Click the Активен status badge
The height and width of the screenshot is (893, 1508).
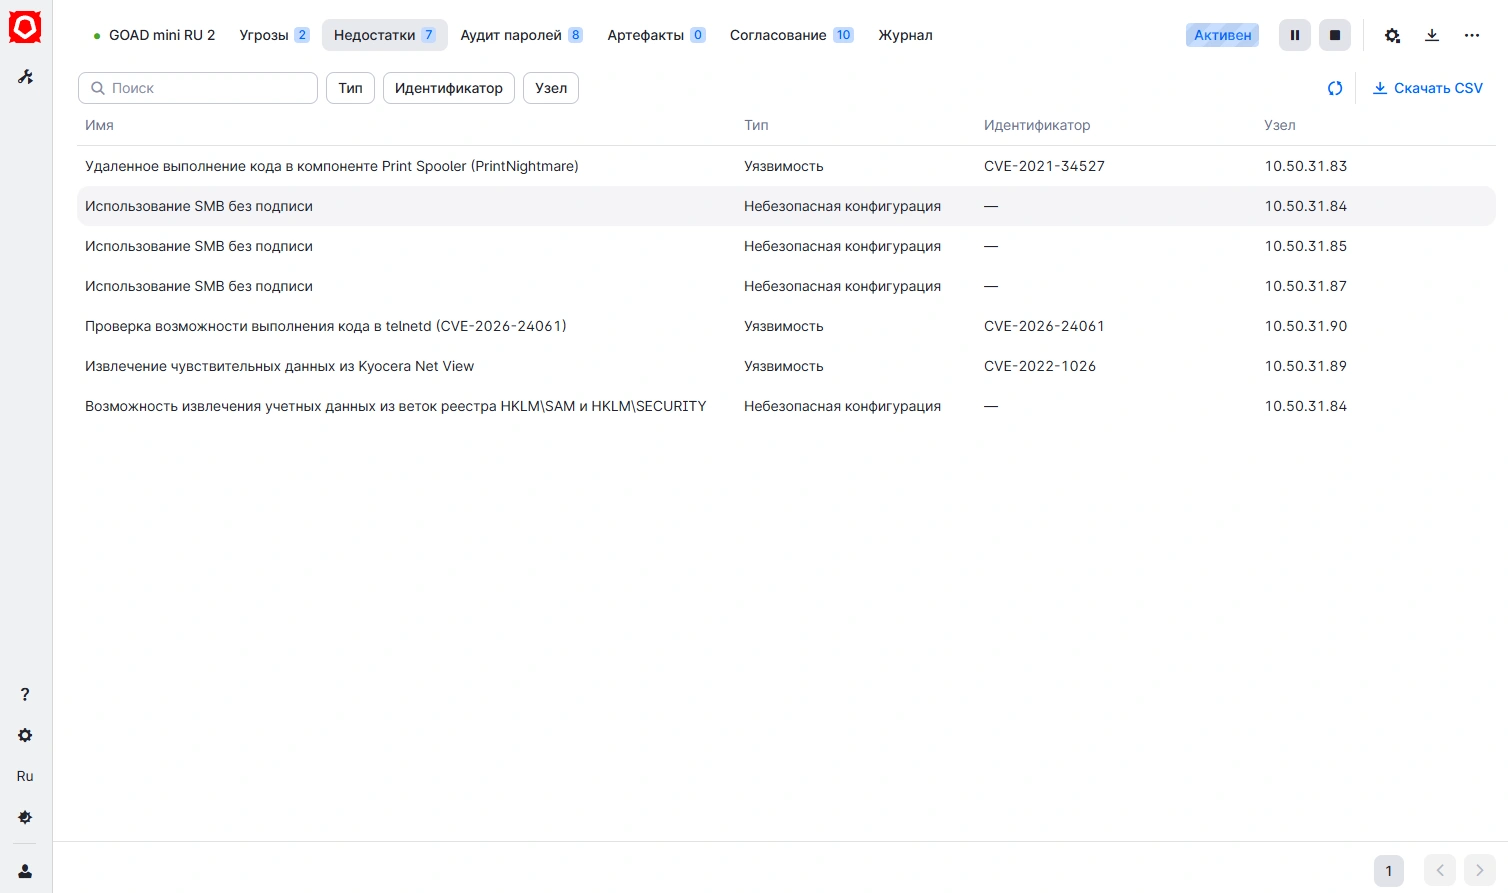[1223, 35]
